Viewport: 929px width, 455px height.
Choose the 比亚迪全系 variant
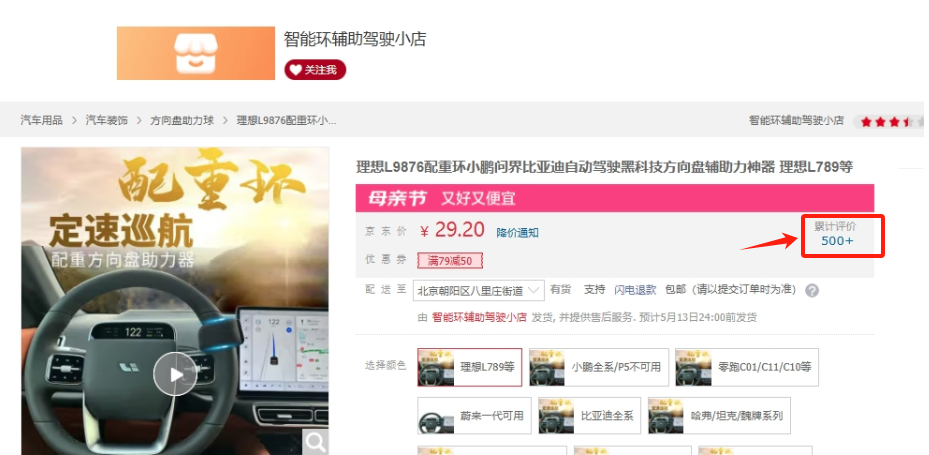[588, 416]
